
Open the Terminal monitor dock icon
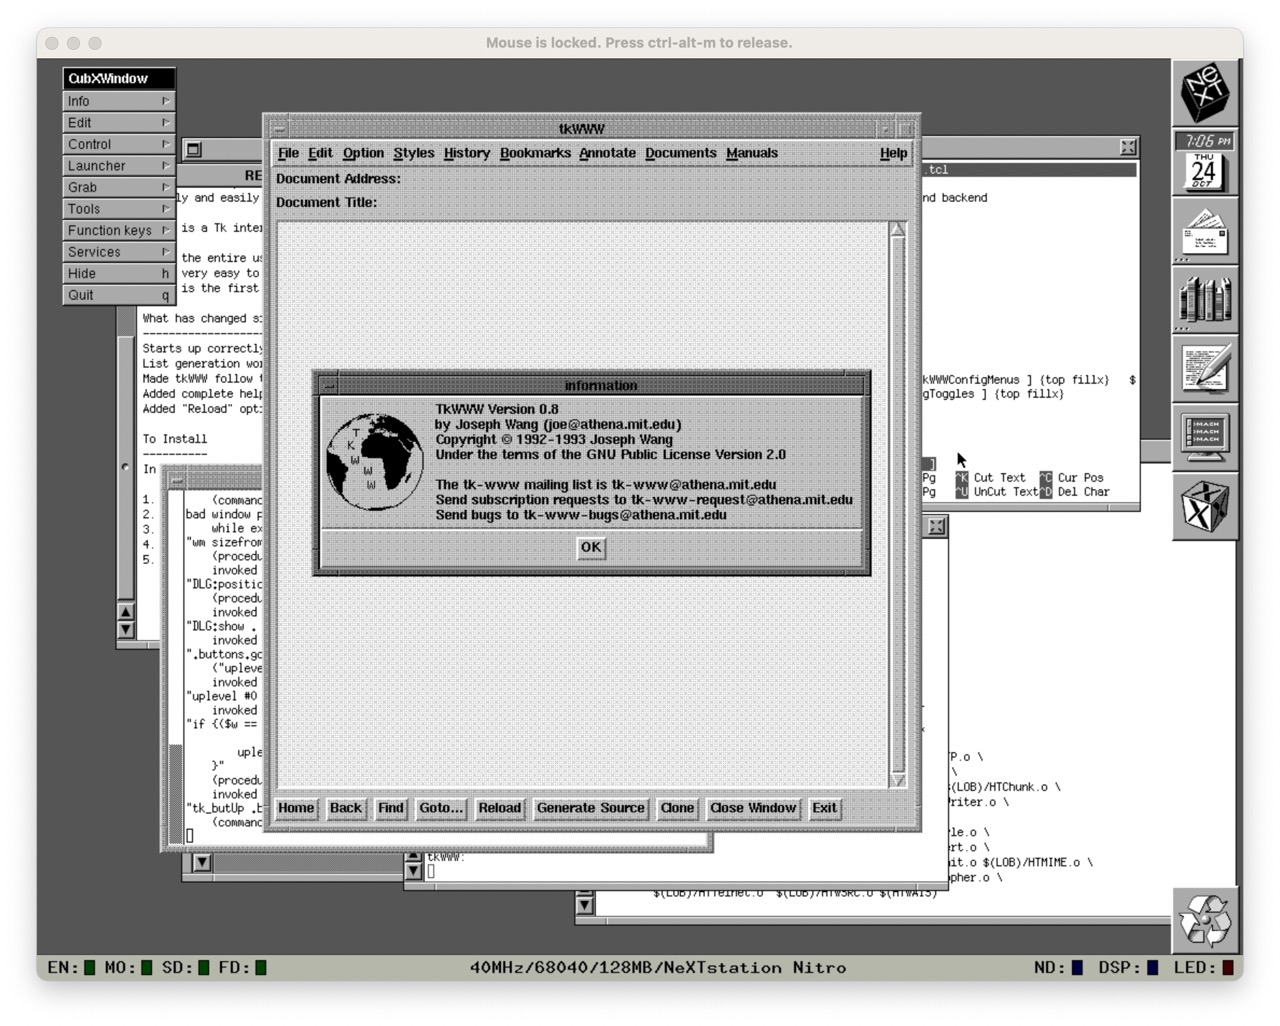1206,438
